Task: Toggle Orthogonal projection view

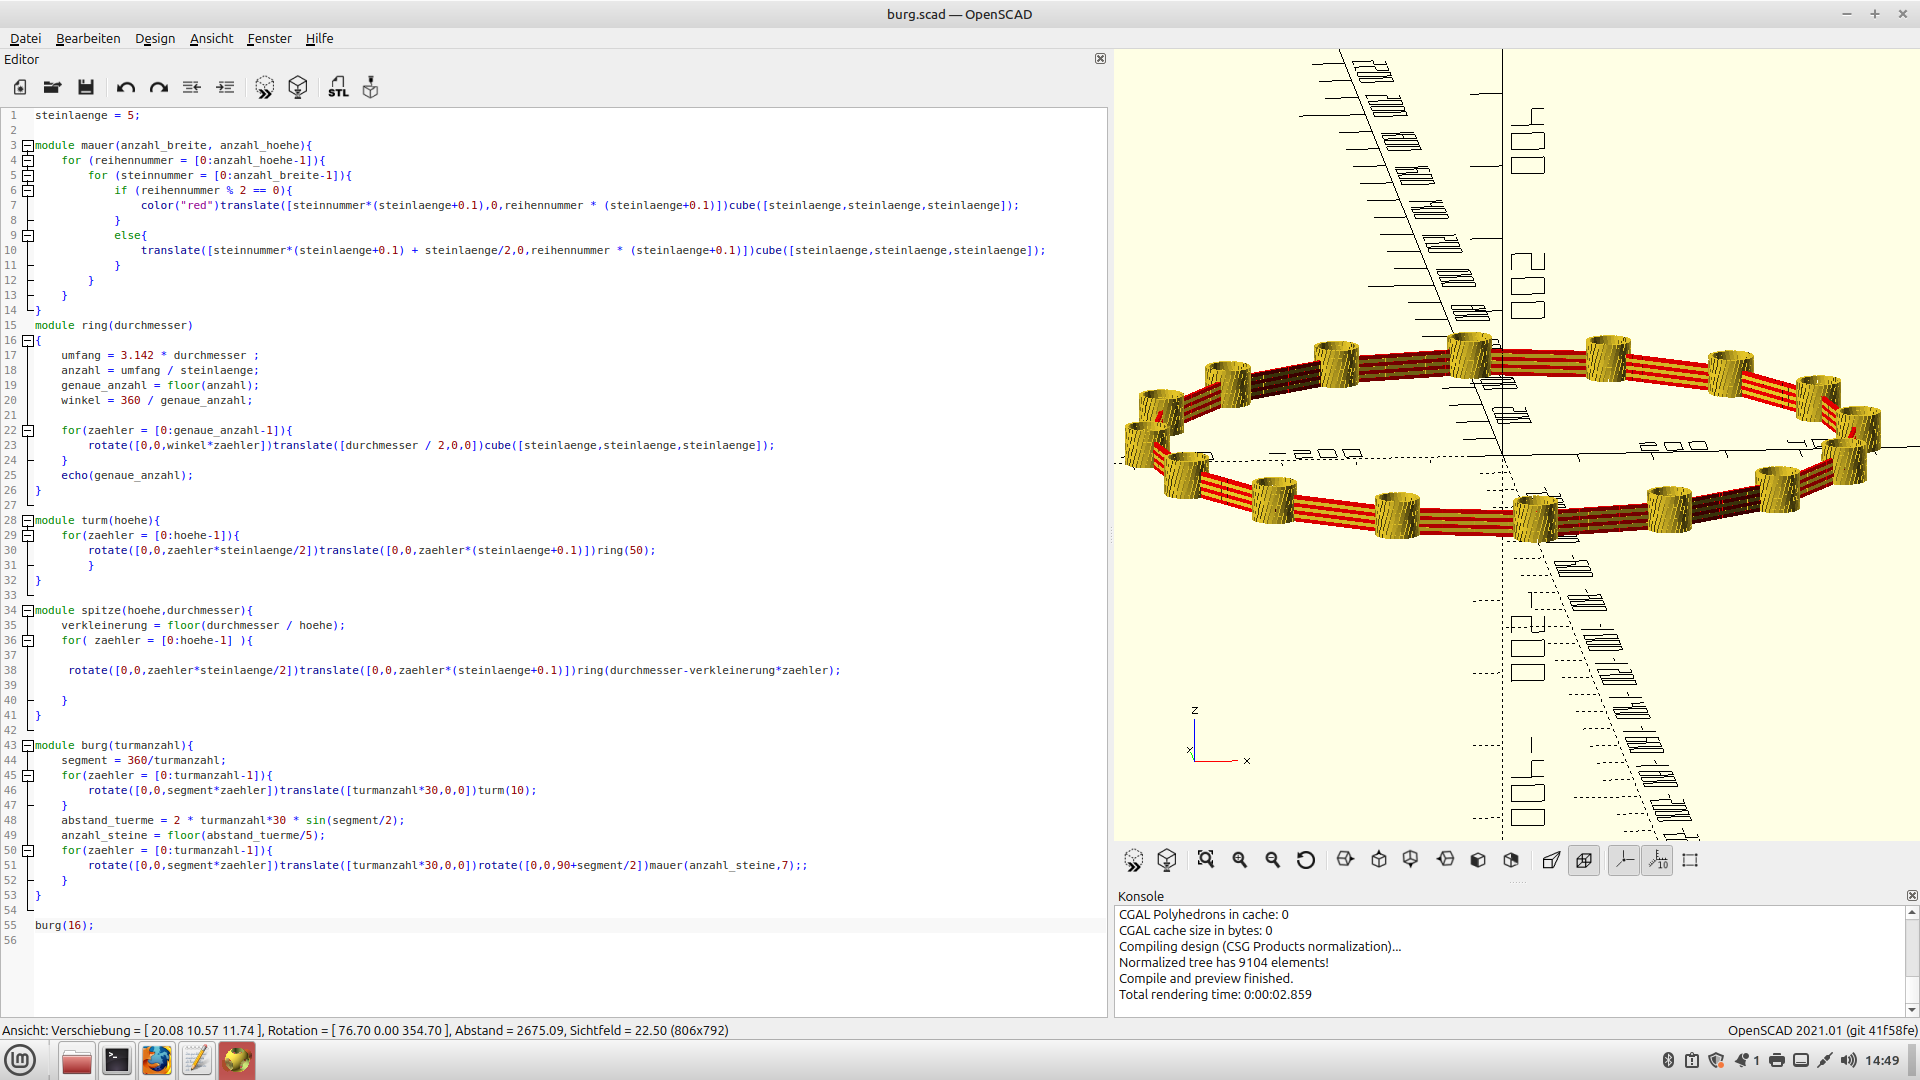Action: point(1584,860)
